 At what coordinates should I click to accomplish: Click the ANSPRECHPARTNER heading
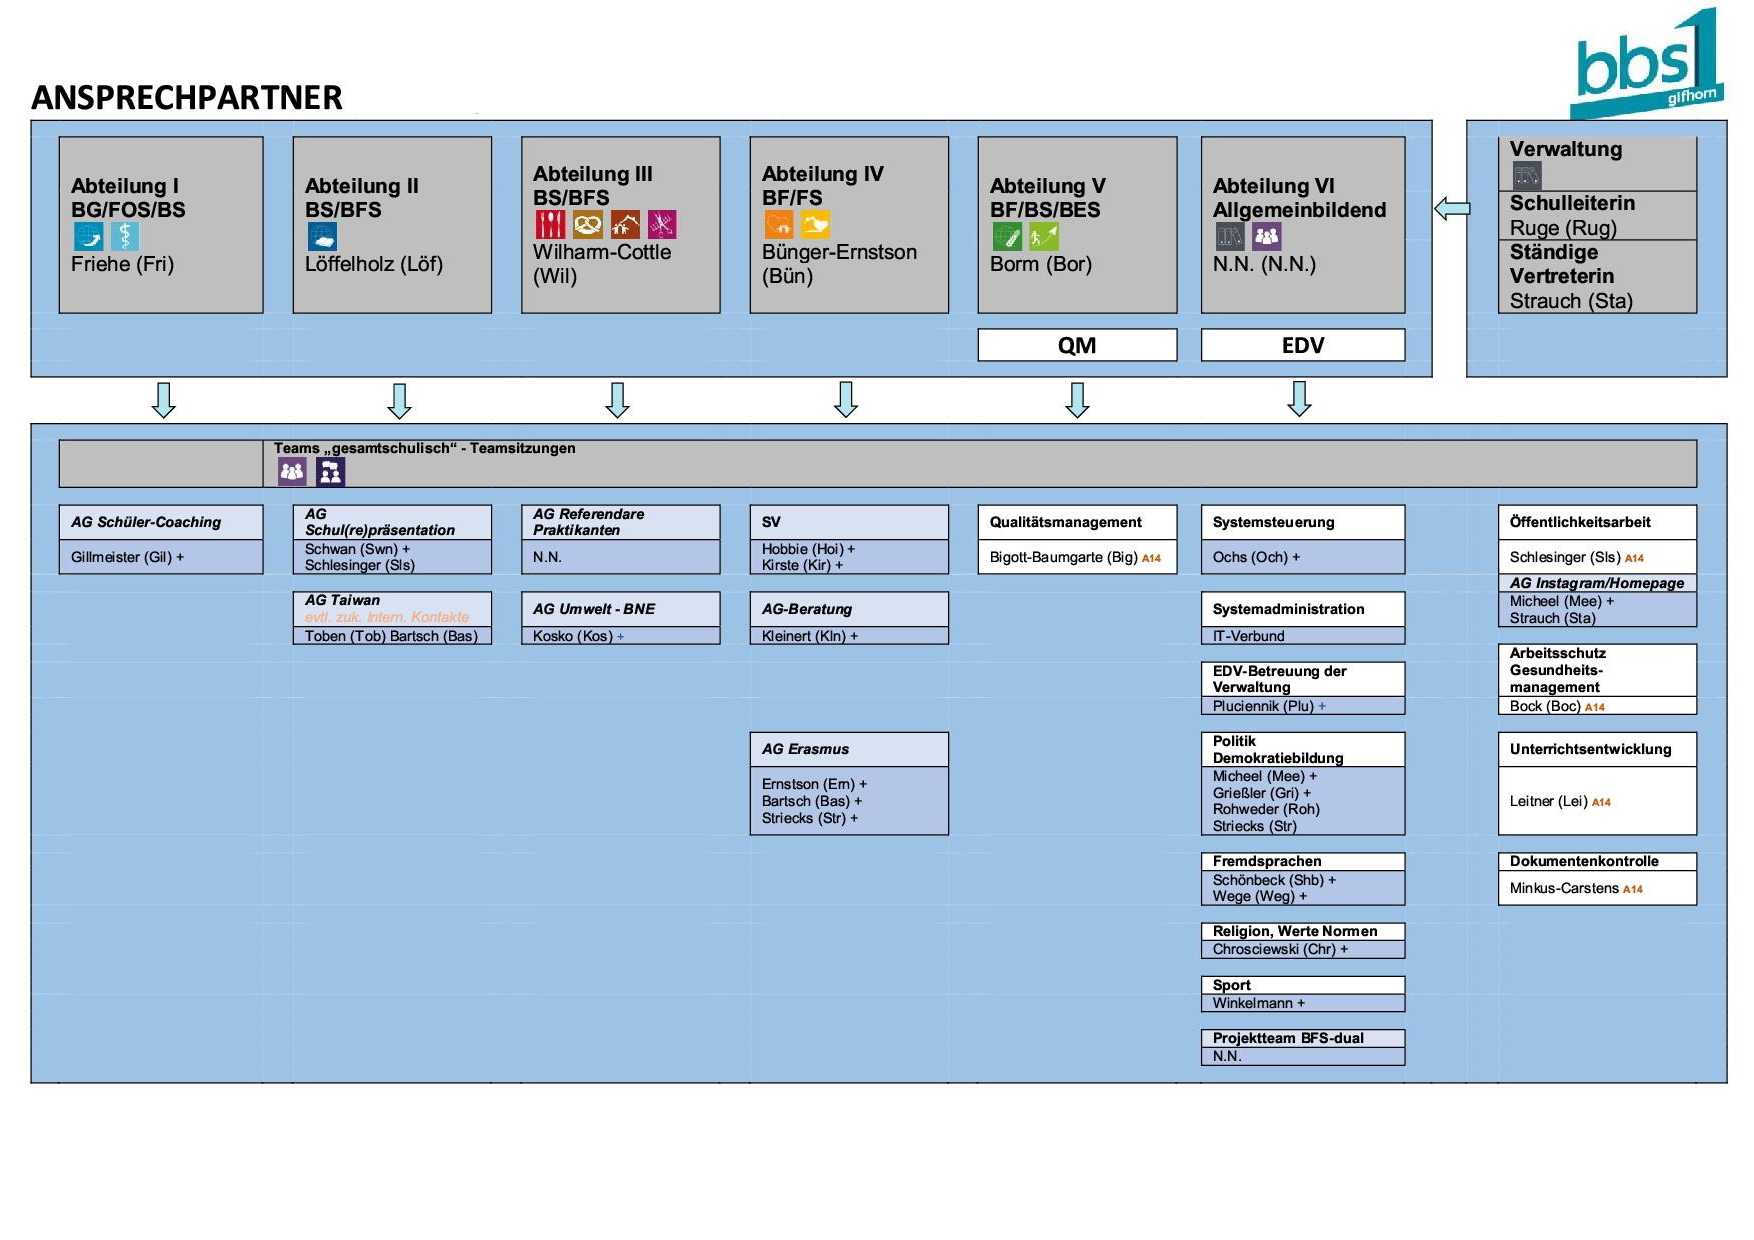(187, 97)
